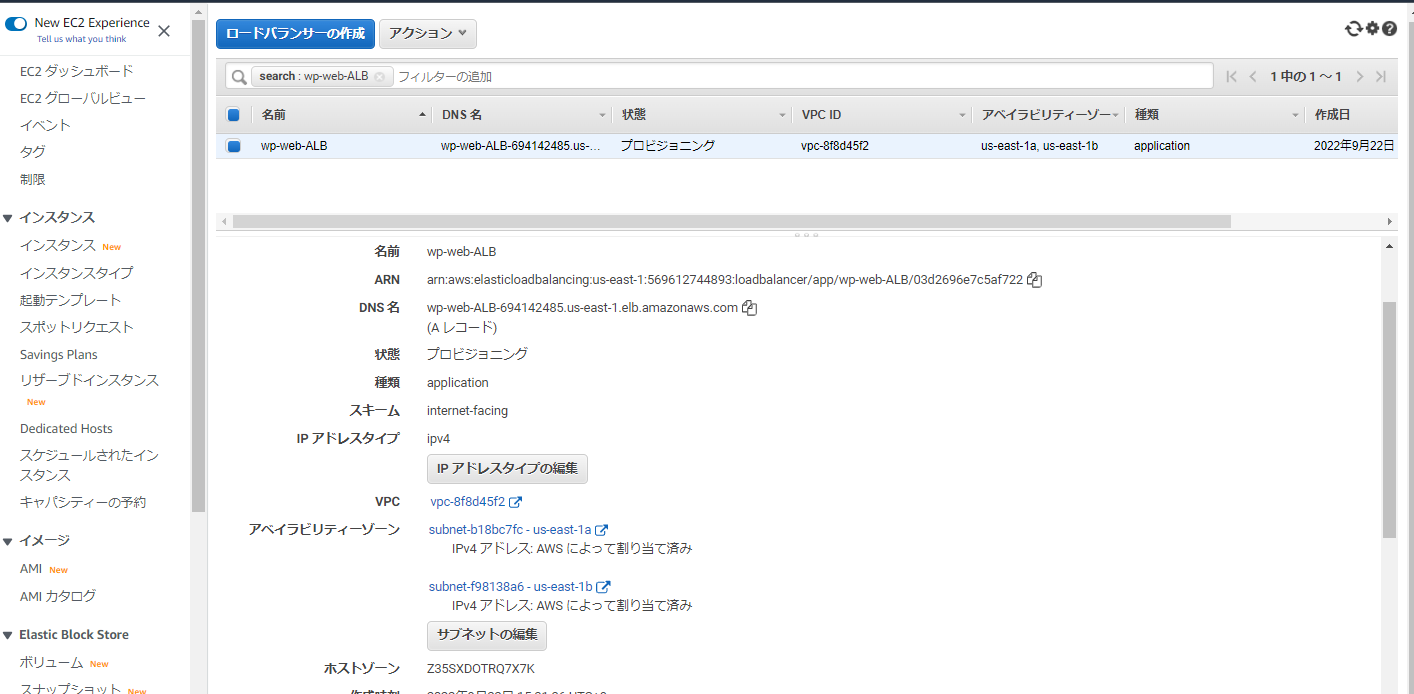Collapse the Elastic Block Store sidebar section
This screenshot has height=694, width=1414.
click(8, 635)
